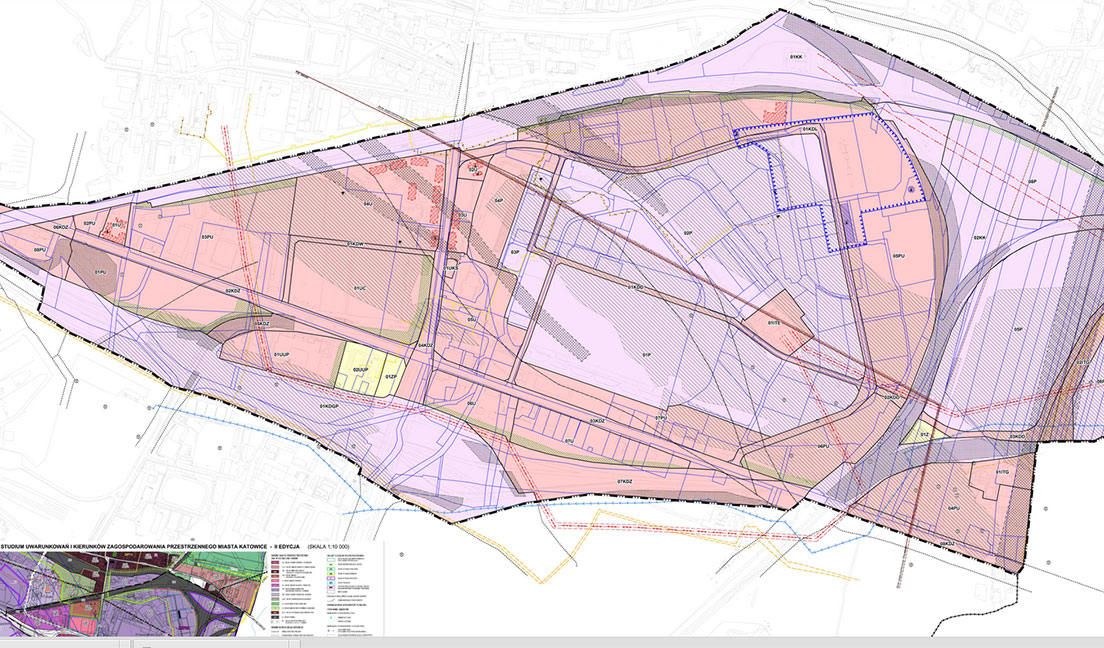Click the 01ZP yellow parcel label

(391, 376)
